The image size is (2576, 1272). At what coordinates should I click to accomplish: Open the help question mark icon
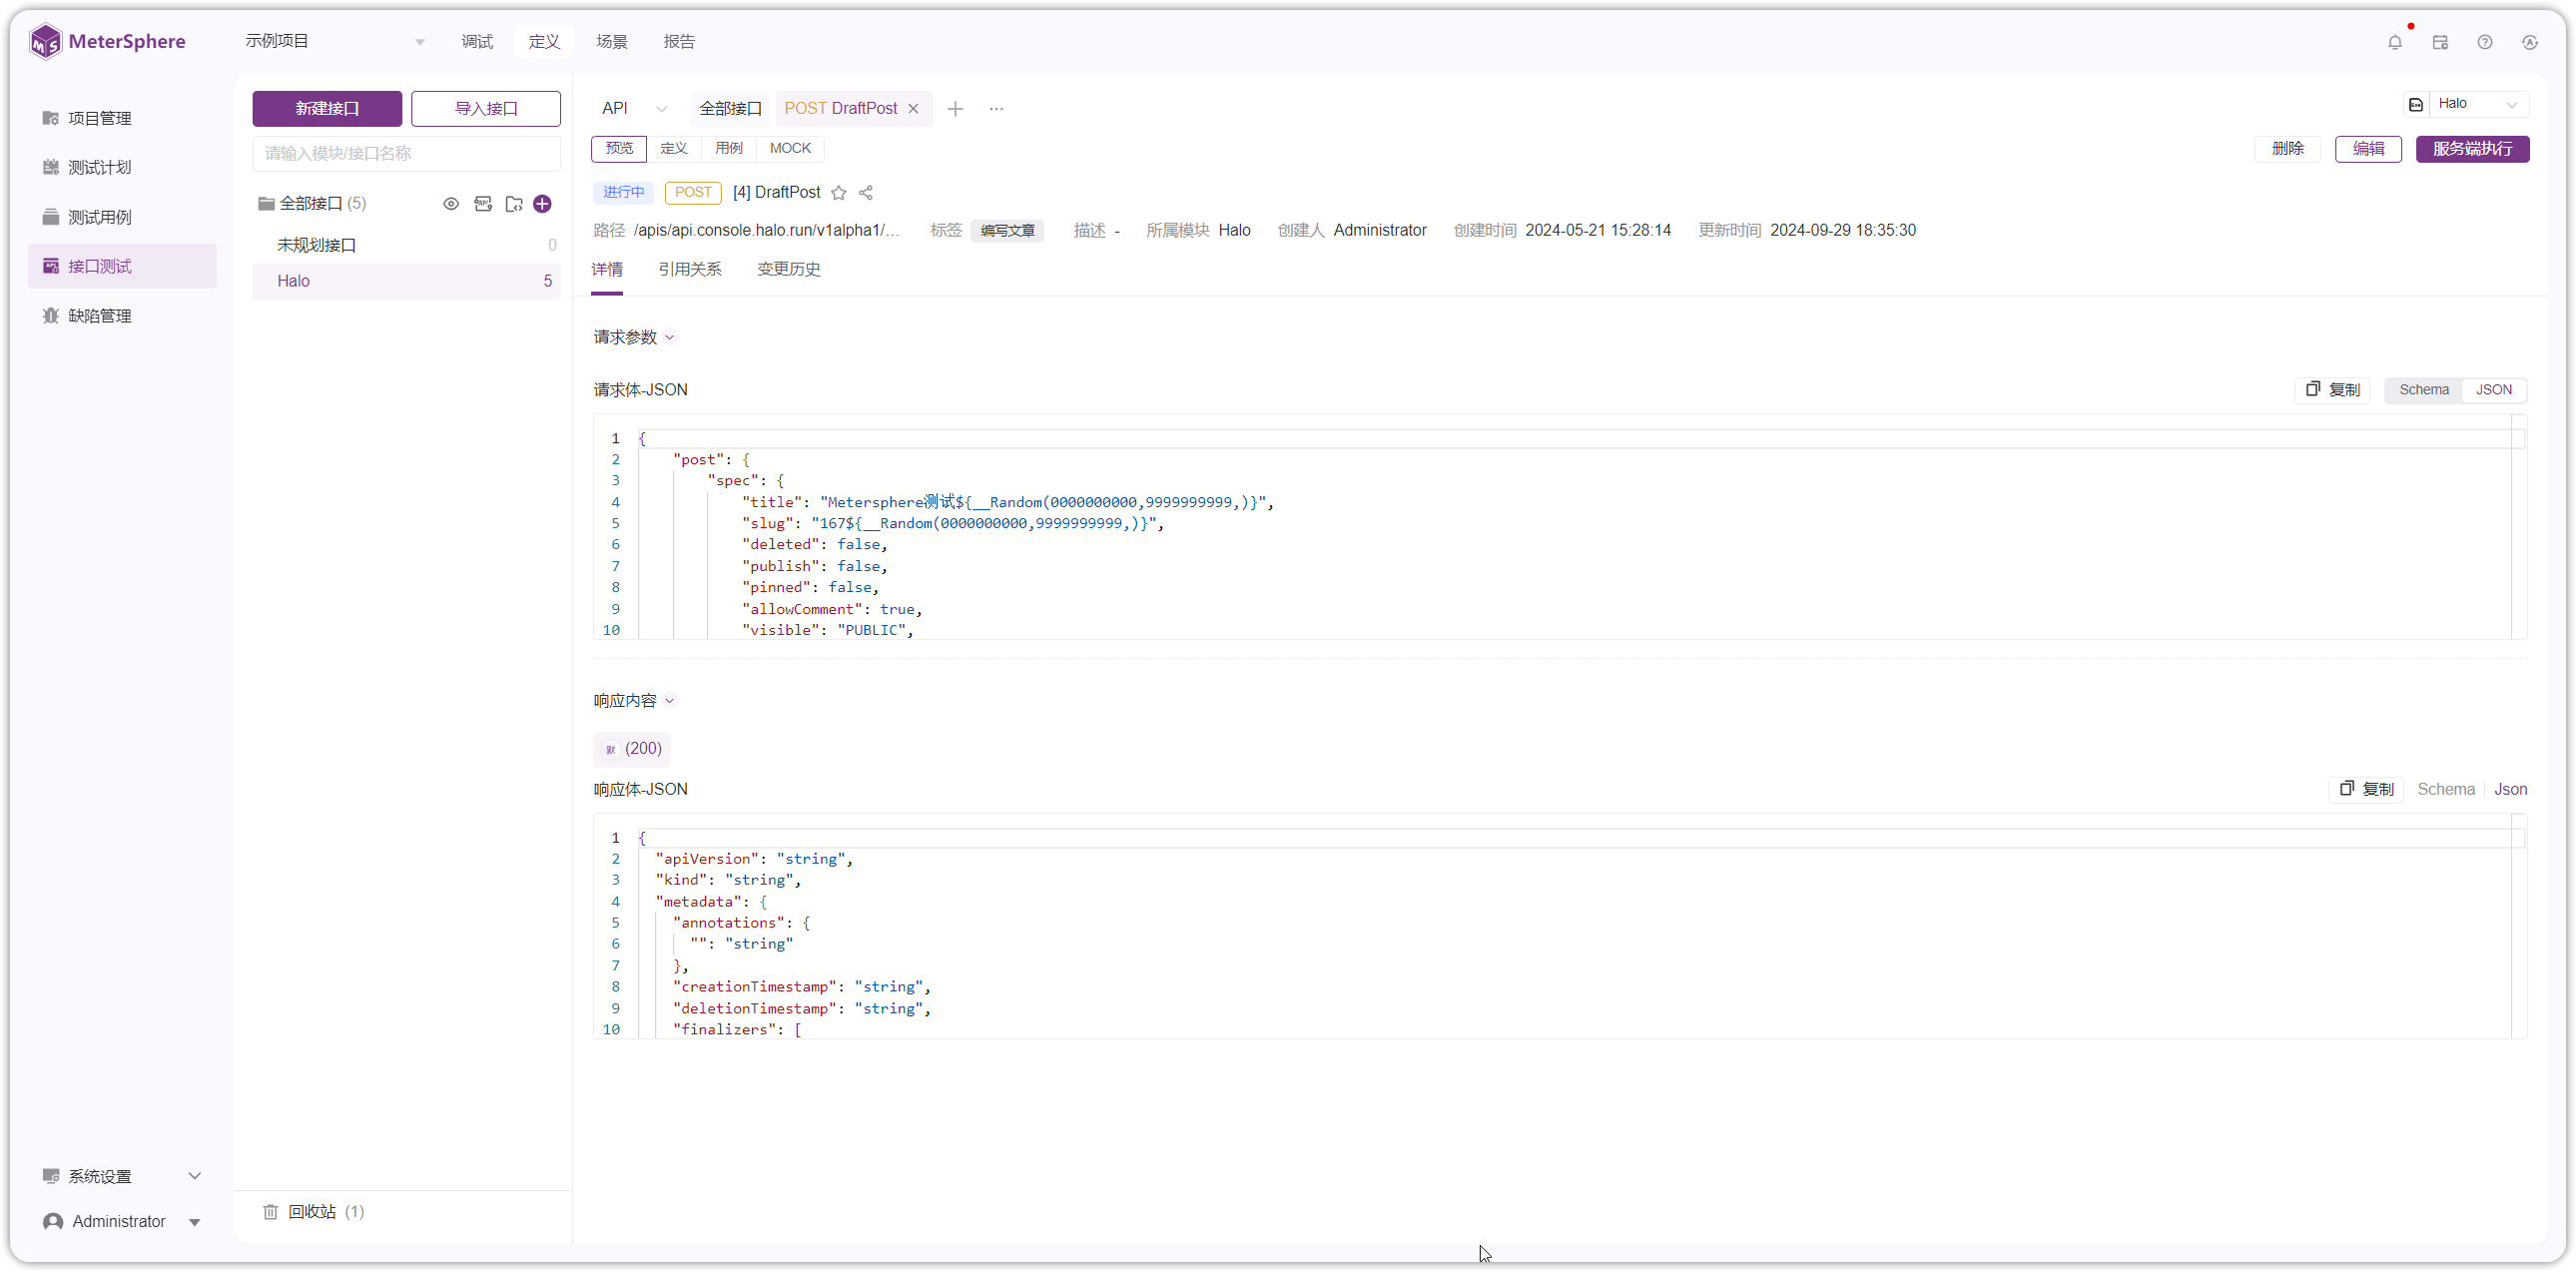(x=2485, y=42)
